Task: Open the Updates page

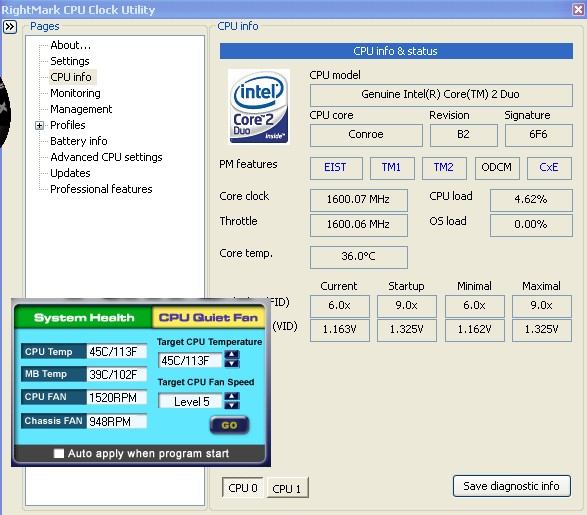Action: 70,173
